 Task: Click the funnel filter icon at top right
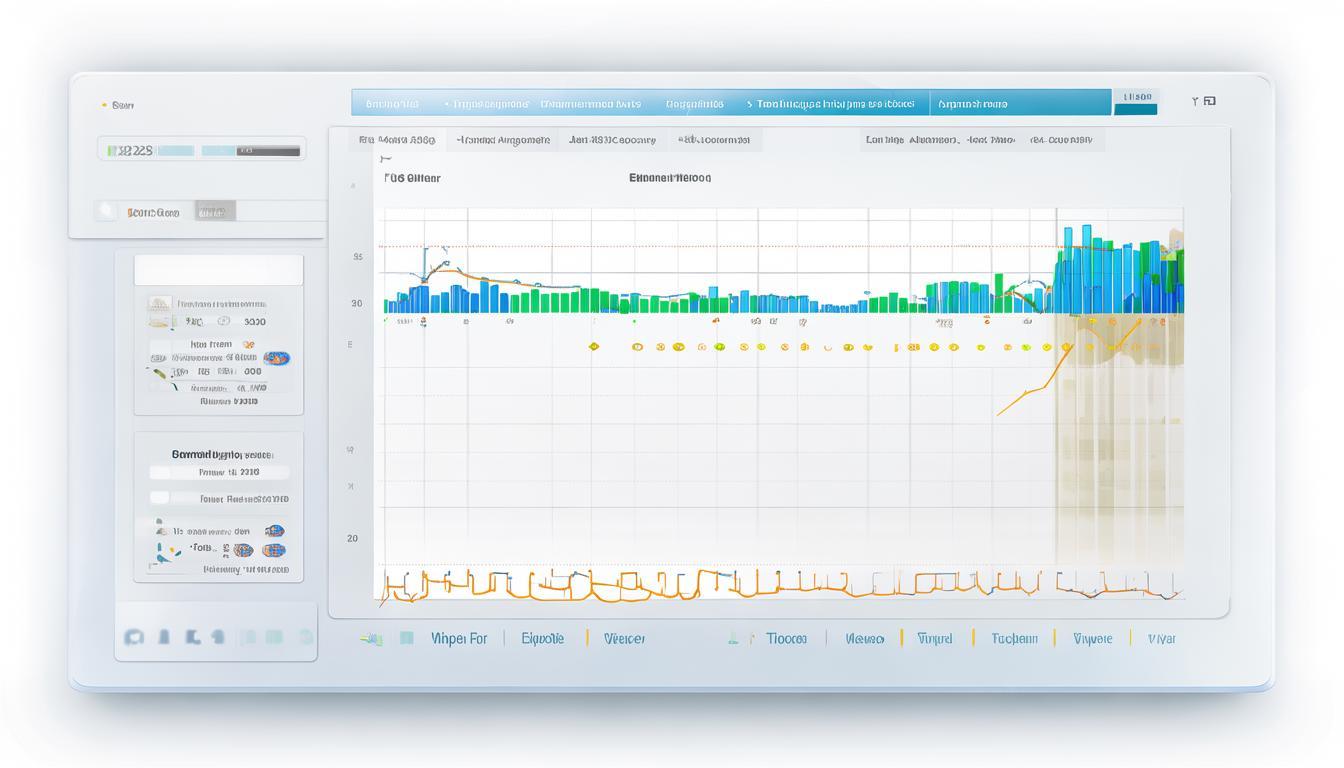tap(1195, 101)
